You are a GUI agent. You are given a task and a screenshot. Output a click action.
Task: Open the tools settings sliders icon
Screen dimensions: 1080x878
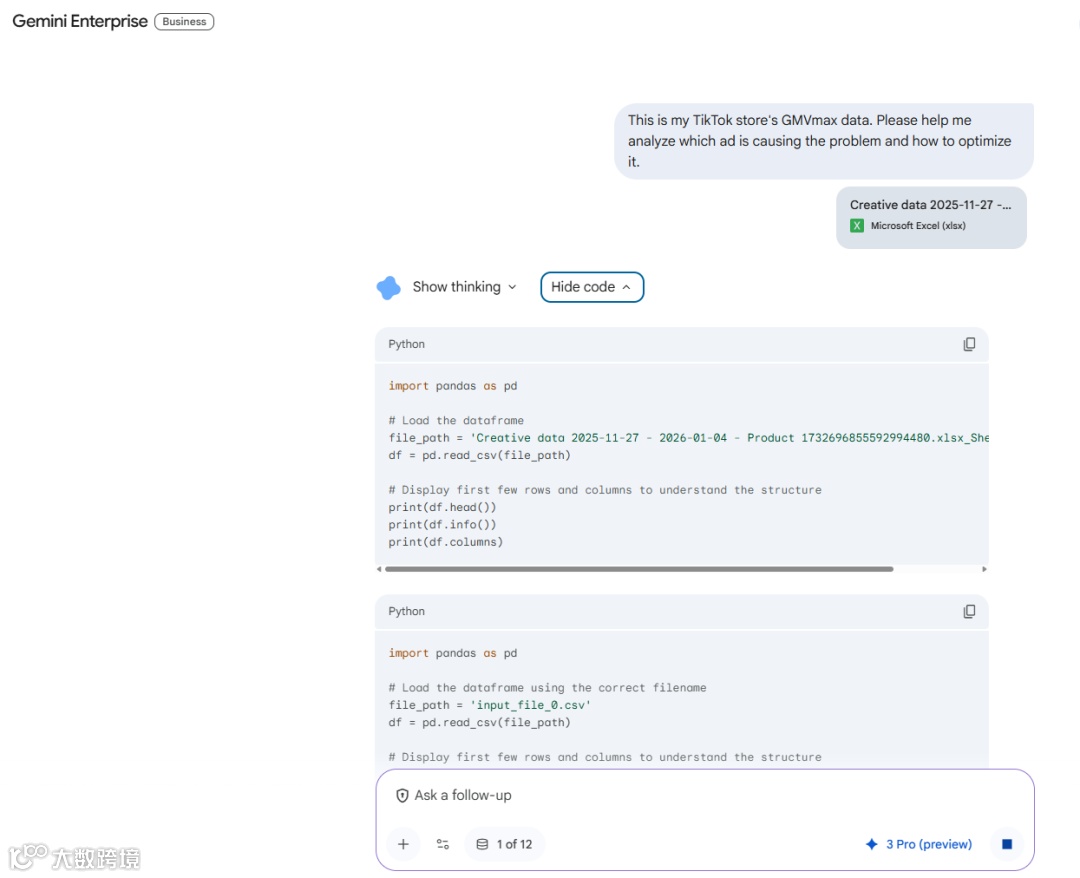443,844
